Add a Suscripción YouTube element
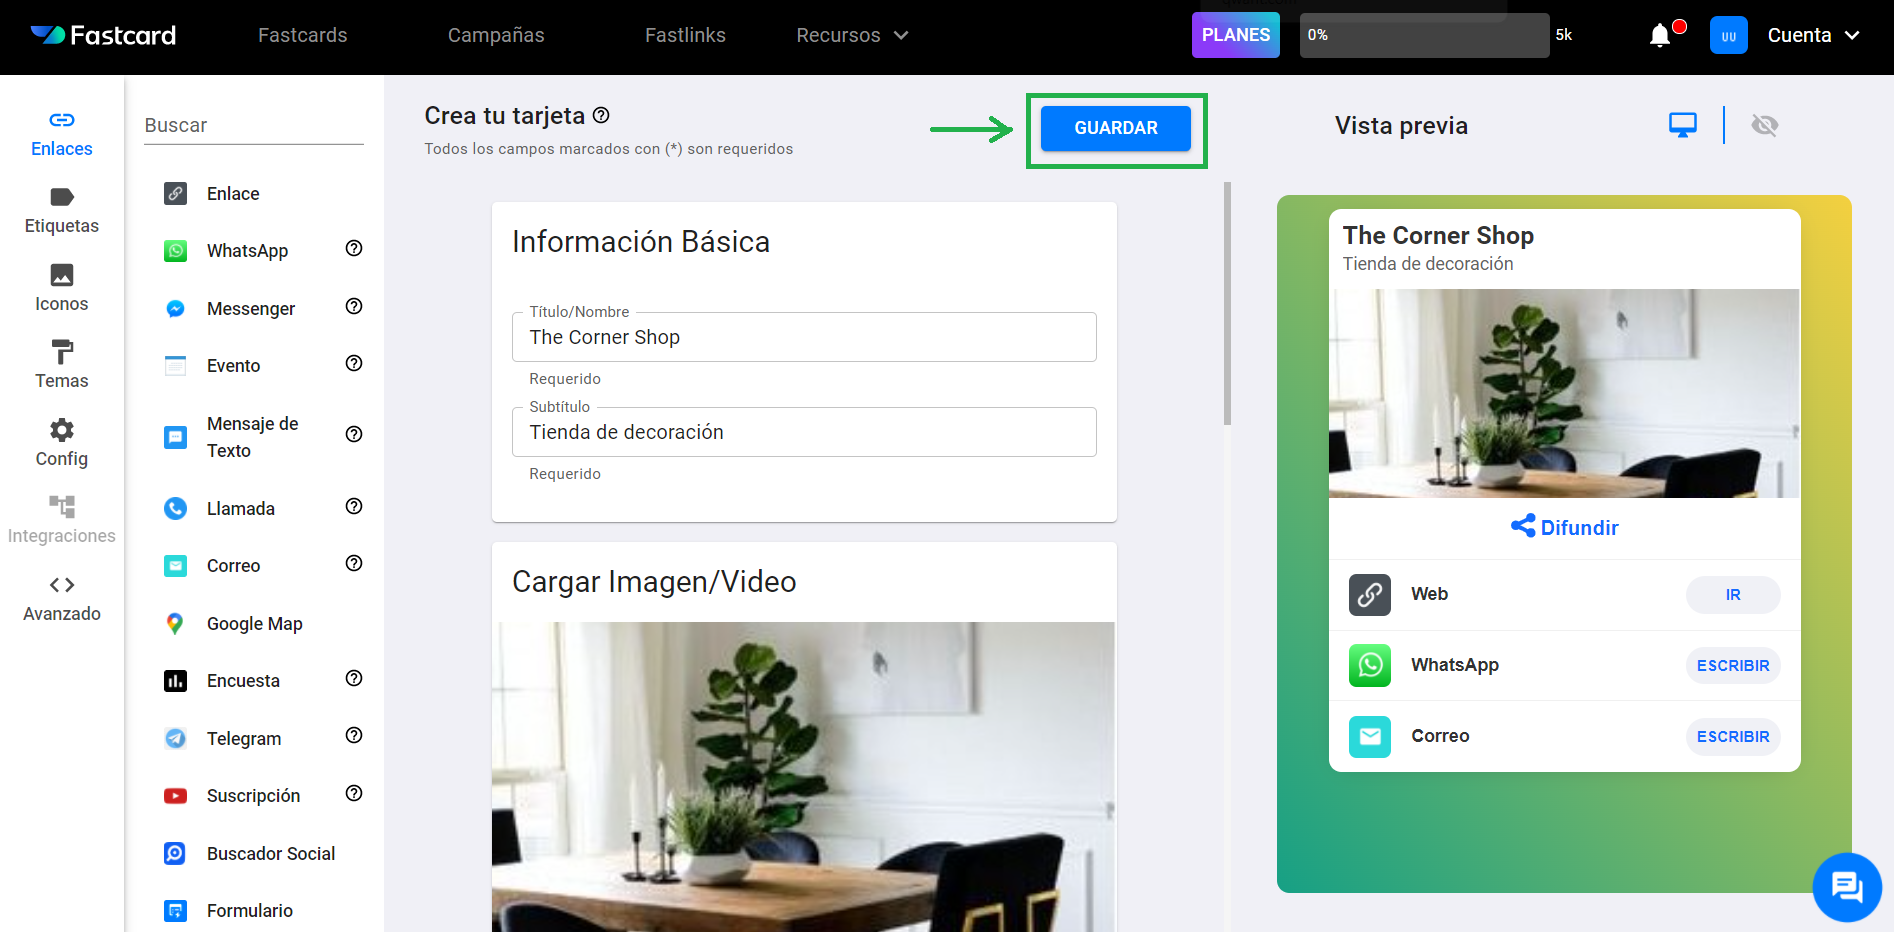Viewport: 1894px width, 932px height. [x=253, y=796]
